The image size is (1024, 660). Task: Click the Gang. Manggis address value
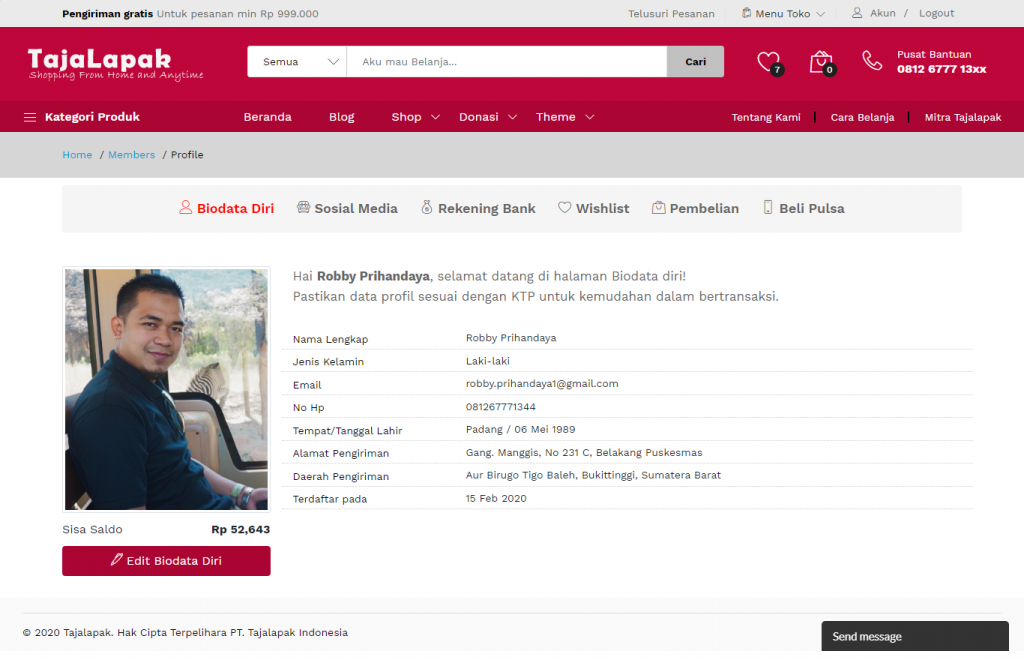(584, 452)
